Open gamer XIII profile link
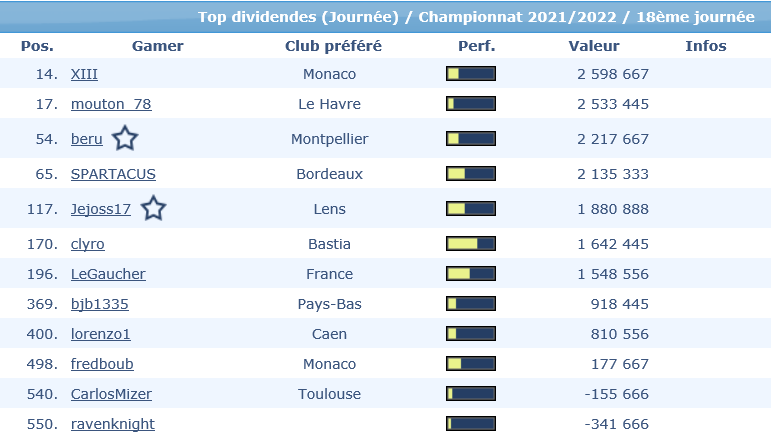771x442 pixels. coord(84,74)
